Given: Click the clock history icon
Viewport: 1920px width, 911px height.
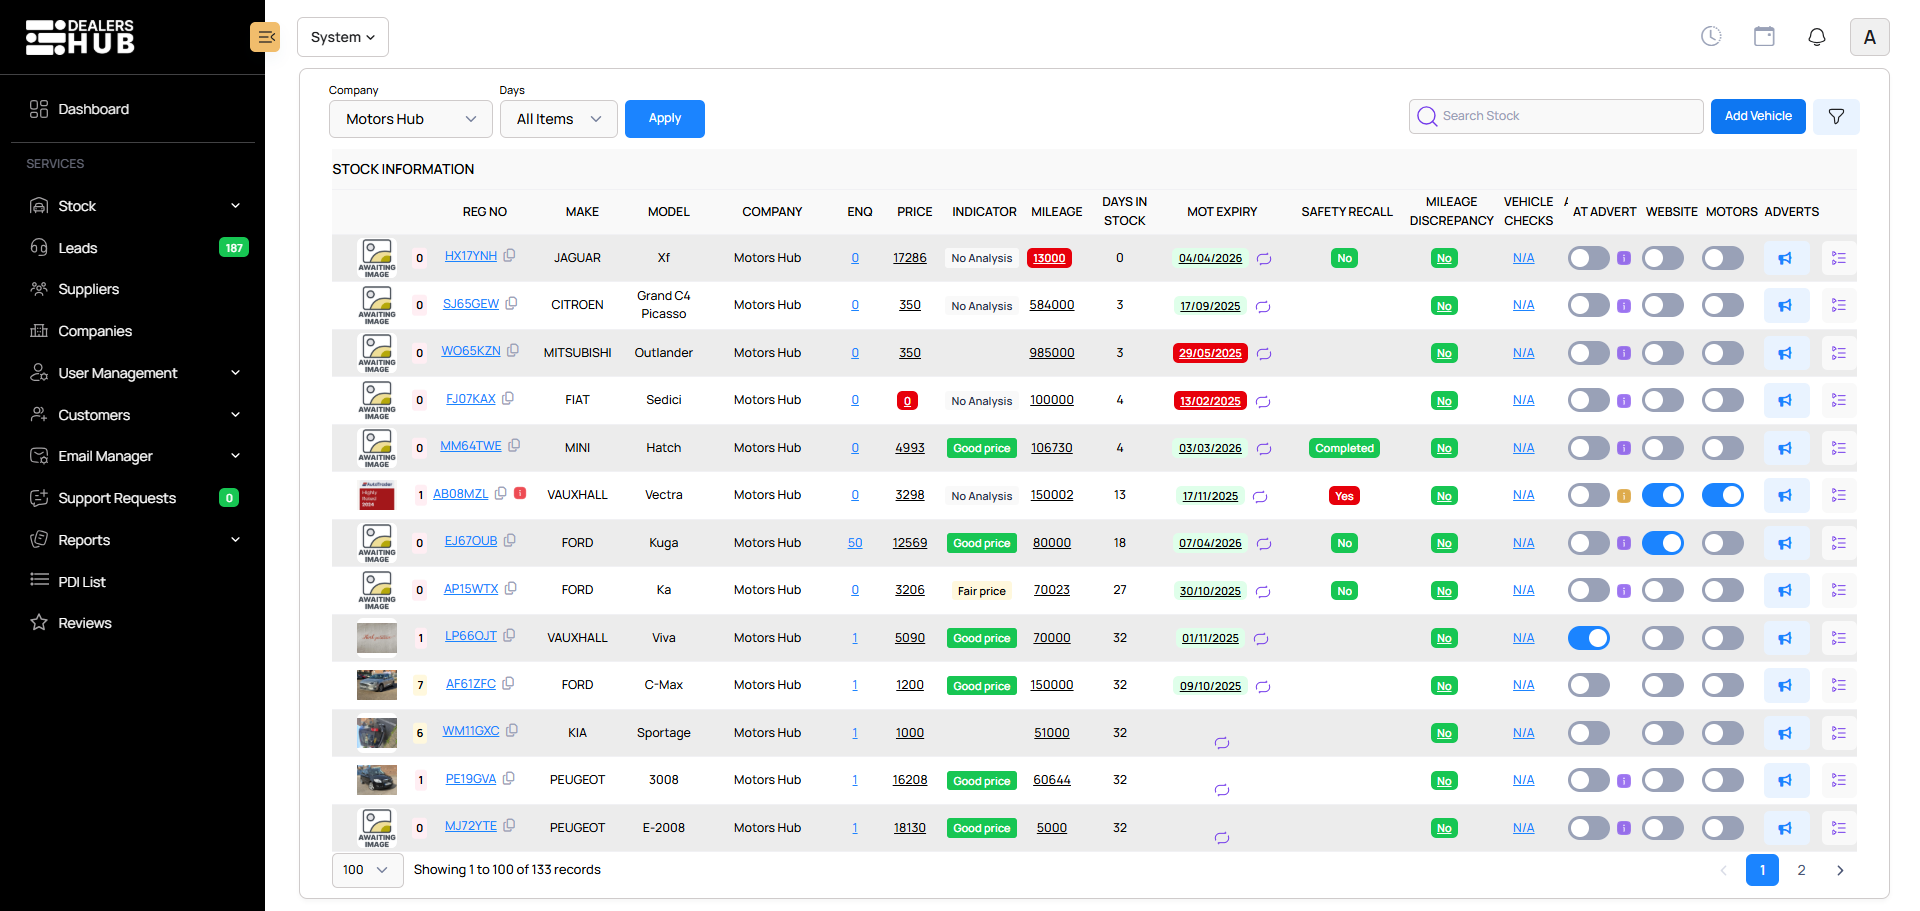Looking at the screenshot, I should click(1711, 37).
